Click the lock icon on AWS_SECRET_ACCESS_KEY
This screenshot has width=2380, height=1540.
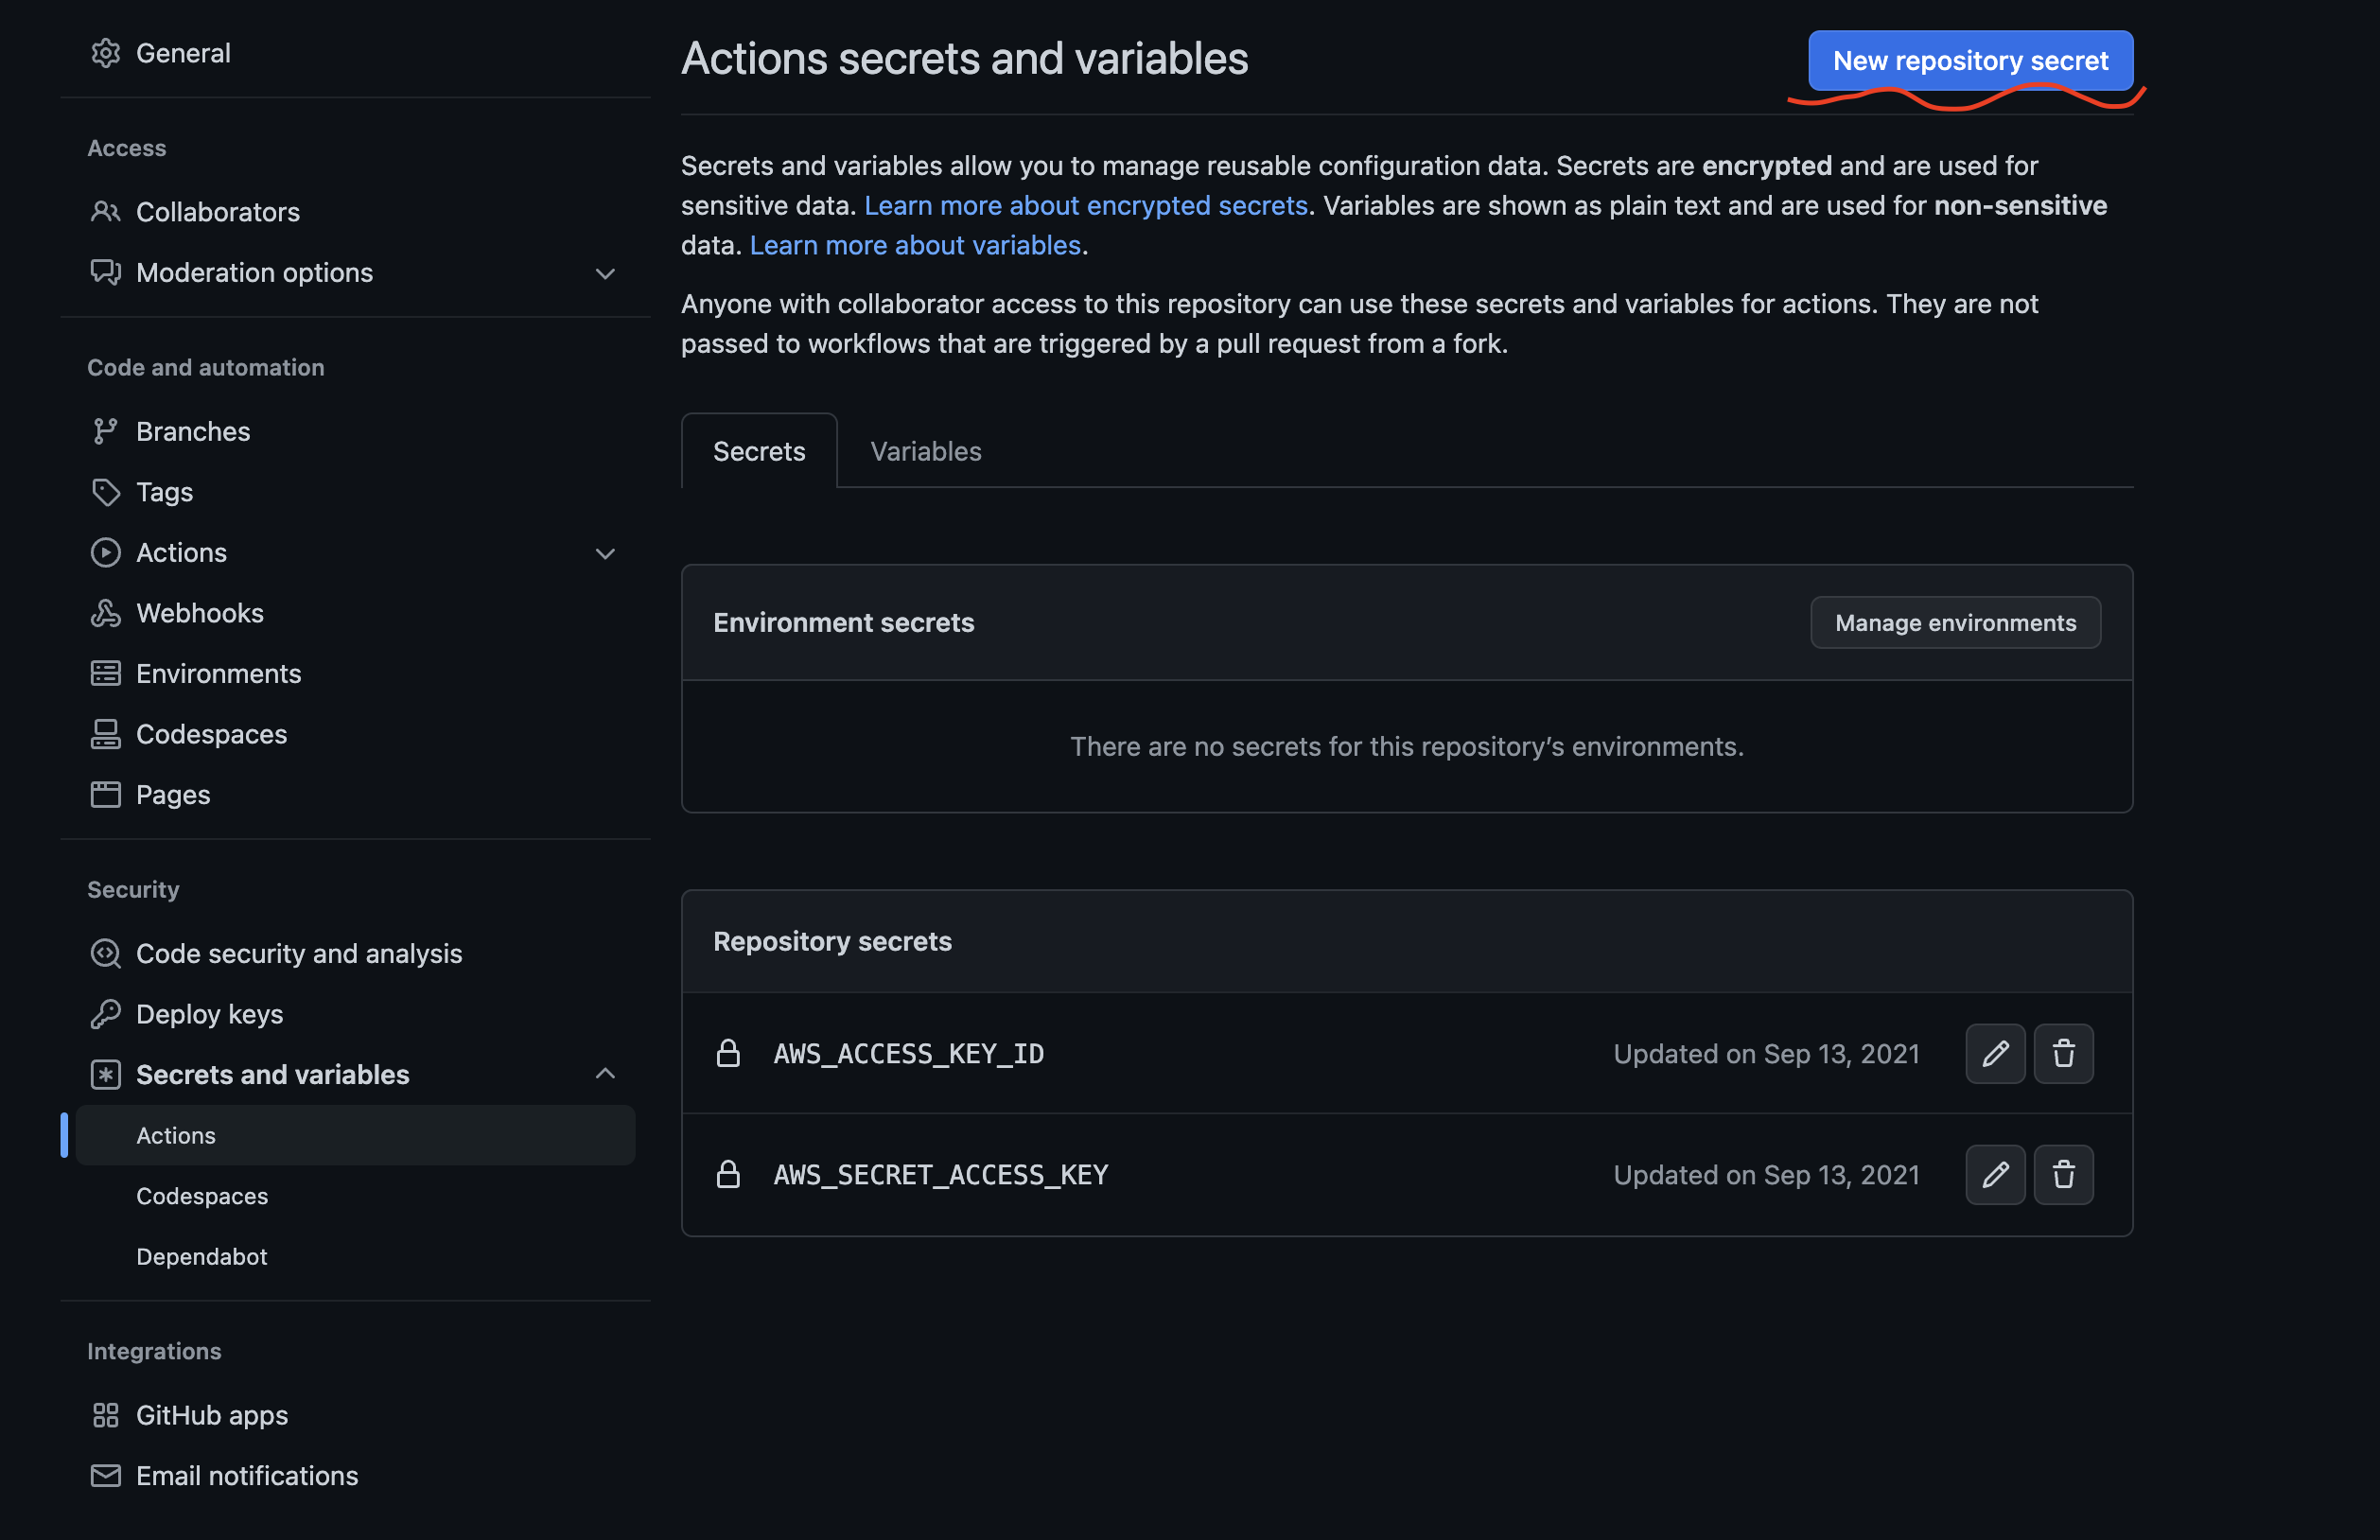(728, 1174)
